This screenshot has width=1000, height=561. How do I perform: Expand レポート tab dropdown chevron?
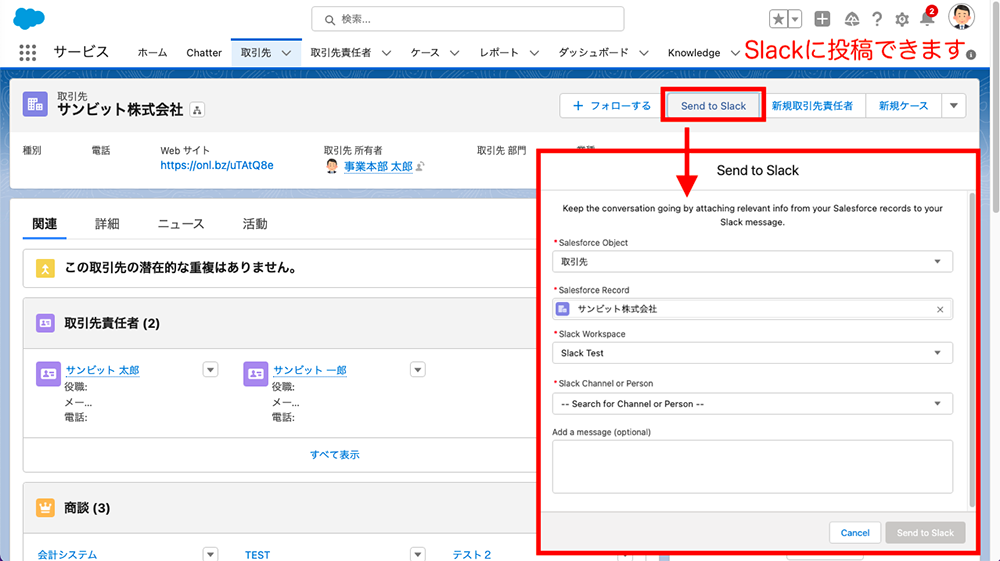click(x=534, y=53)
